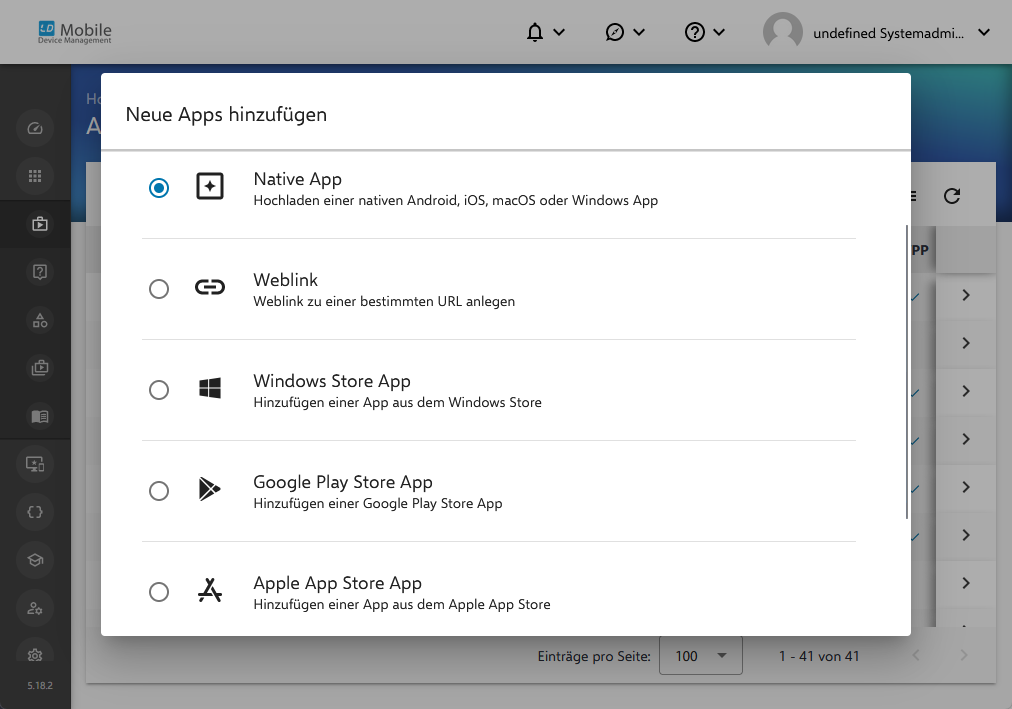
Task: Expand the compass menu dropdown arrow
Action: coord(639,32)
